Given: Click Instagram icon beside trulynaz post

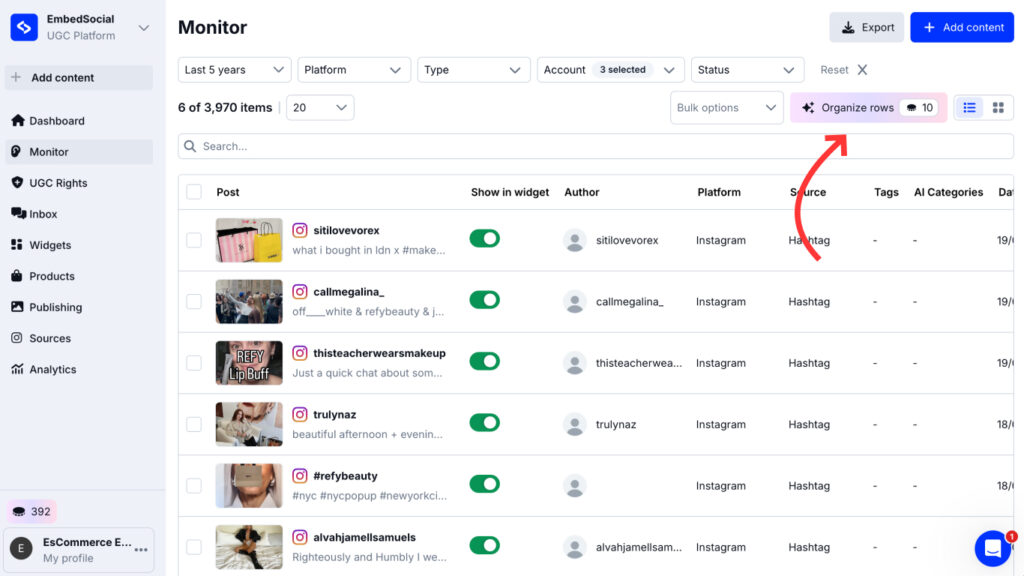Looking at the screenshot, I should 300,414.
